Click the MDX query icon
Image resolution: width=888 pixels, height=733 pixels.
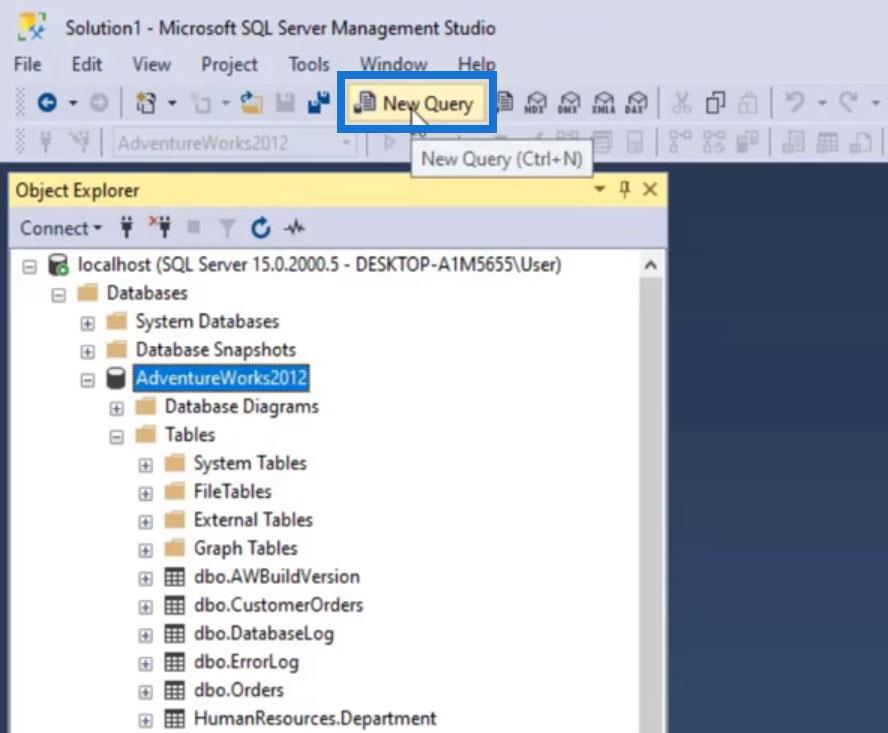click(x=536, y=103)
